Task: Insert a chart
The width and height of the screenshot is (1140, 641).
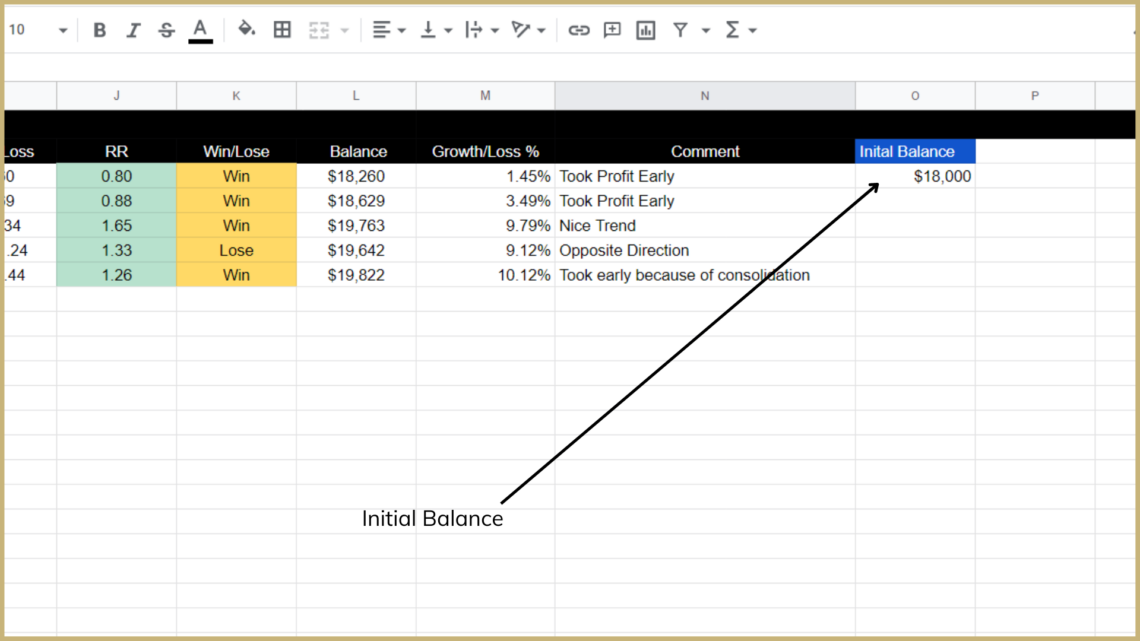Action: (x=645, y=30)
